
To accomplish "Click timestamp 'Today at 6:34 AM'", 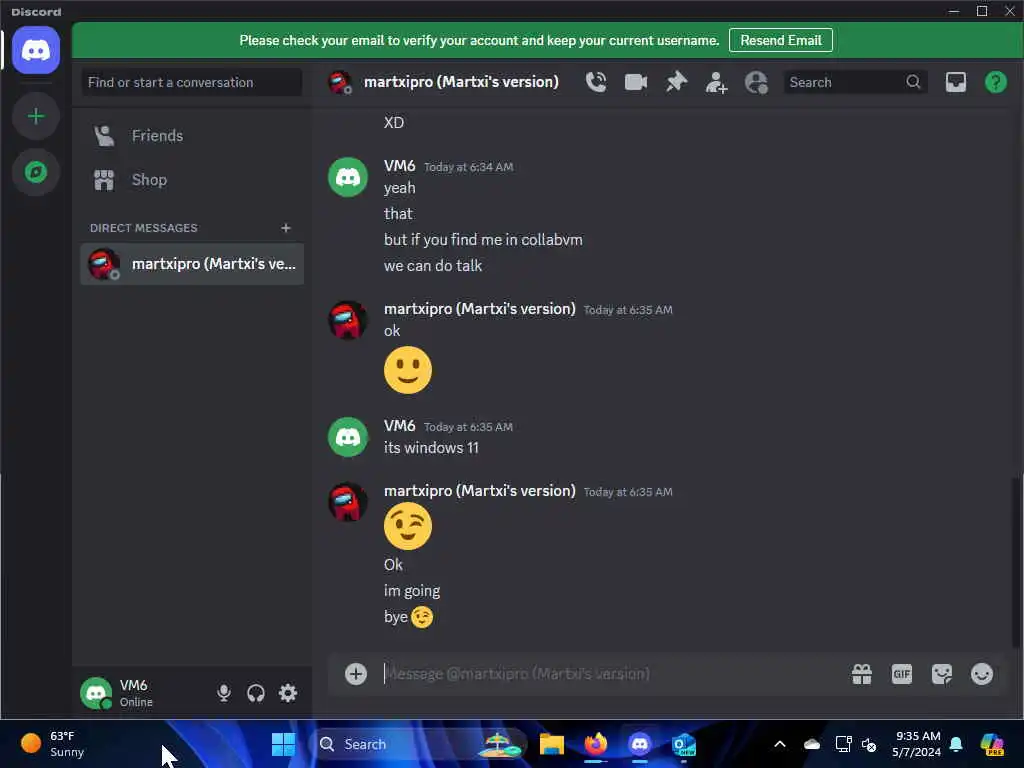I will (468, 167).
